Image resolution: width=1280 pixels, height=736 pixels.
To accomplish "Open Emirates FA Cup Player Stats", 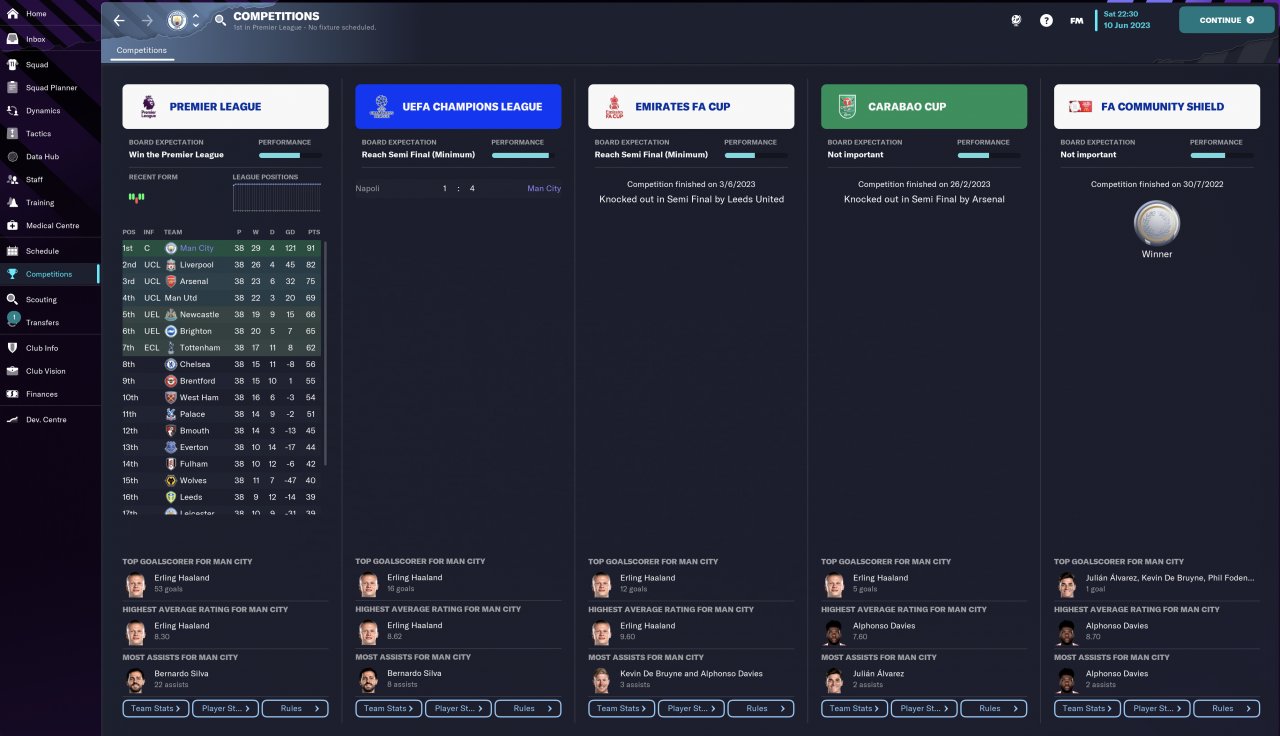I will [691, 709].
